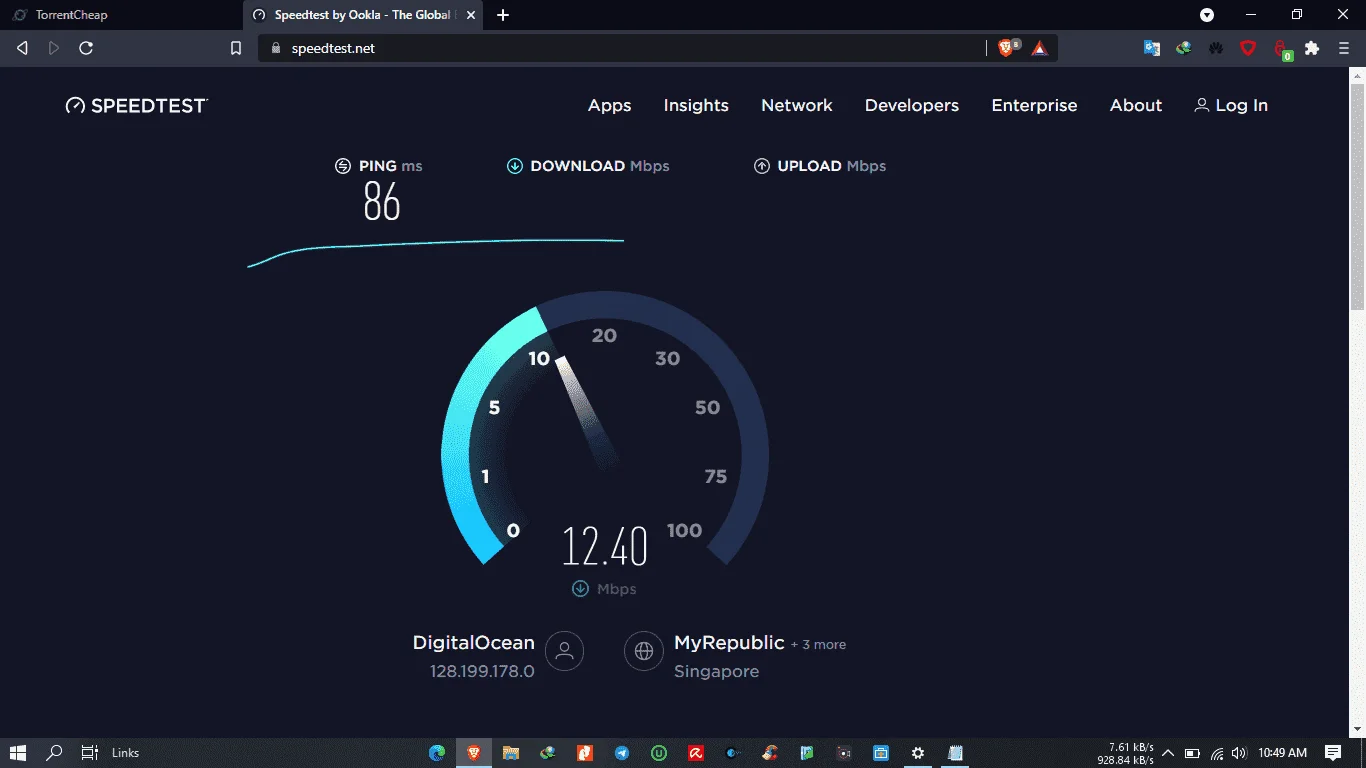This screenshot has width=1366, height=768.
Task: Click the padlock site information icon
Action: (277, 48)
